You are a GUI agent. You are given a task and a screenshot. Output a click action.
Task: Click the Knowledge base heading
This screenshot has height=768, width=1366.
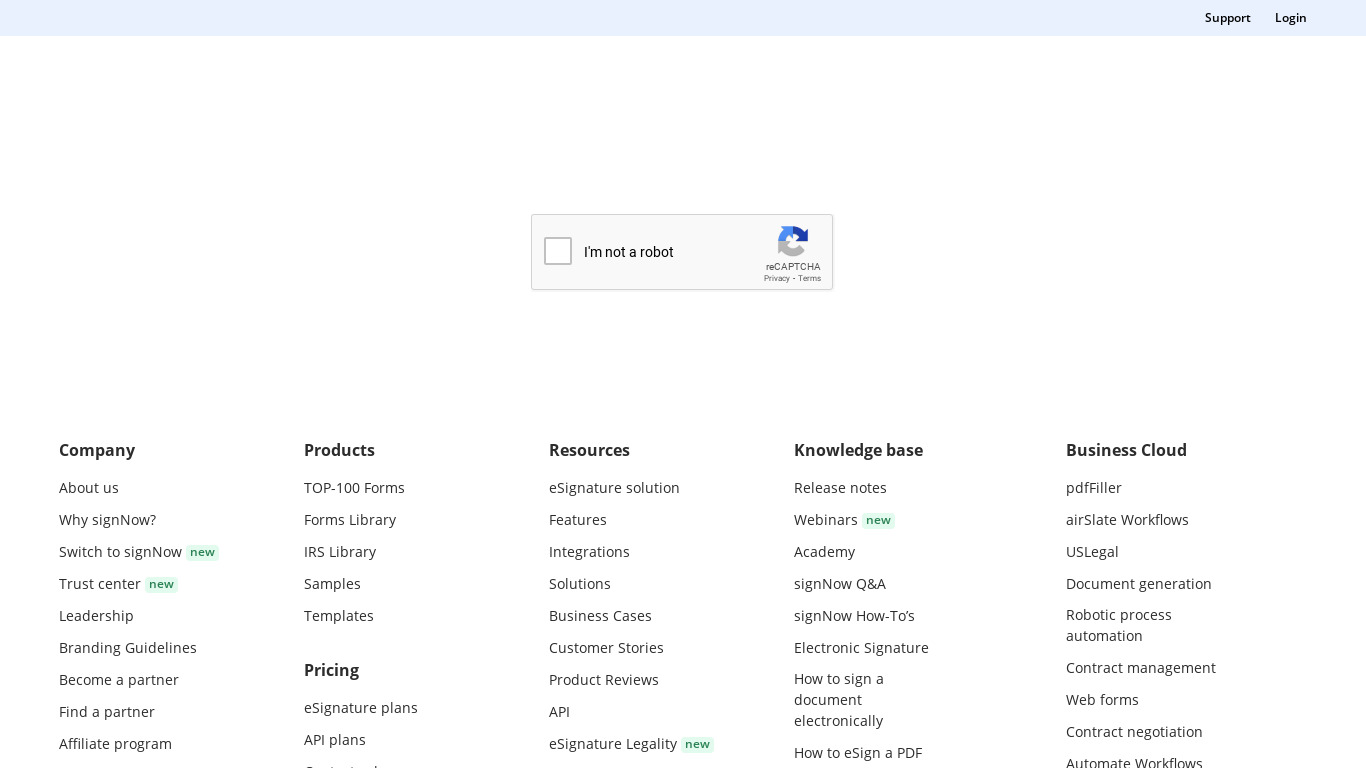tap(858, 450)
